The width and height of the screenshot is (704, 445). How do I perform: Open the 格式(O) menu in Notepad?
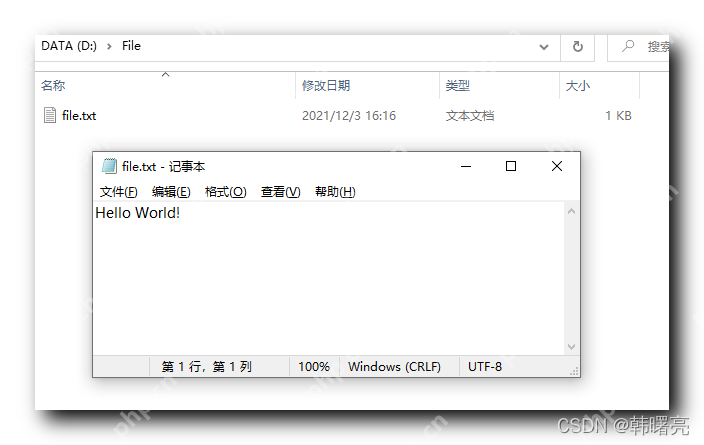pos(225,192)
